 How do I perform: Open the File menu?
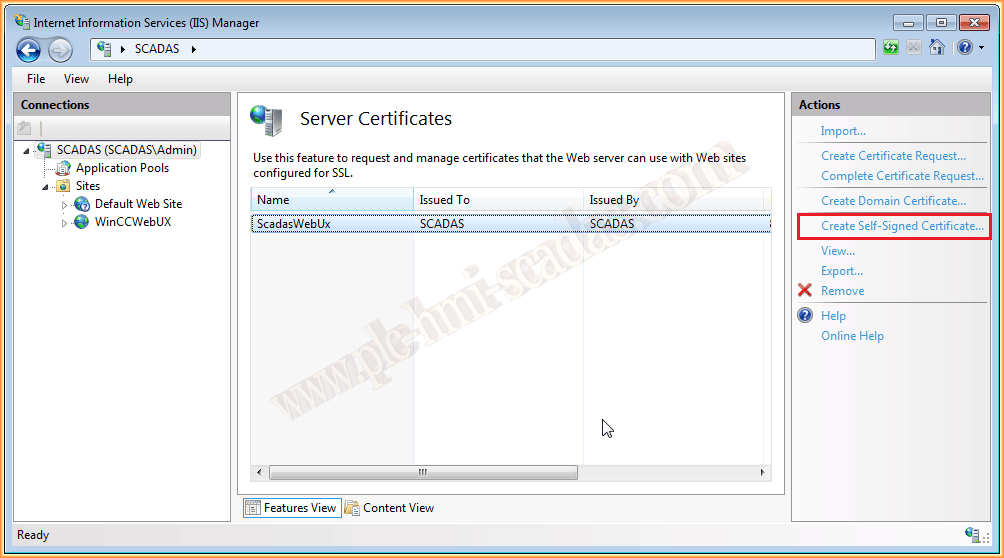click(36, 79)
